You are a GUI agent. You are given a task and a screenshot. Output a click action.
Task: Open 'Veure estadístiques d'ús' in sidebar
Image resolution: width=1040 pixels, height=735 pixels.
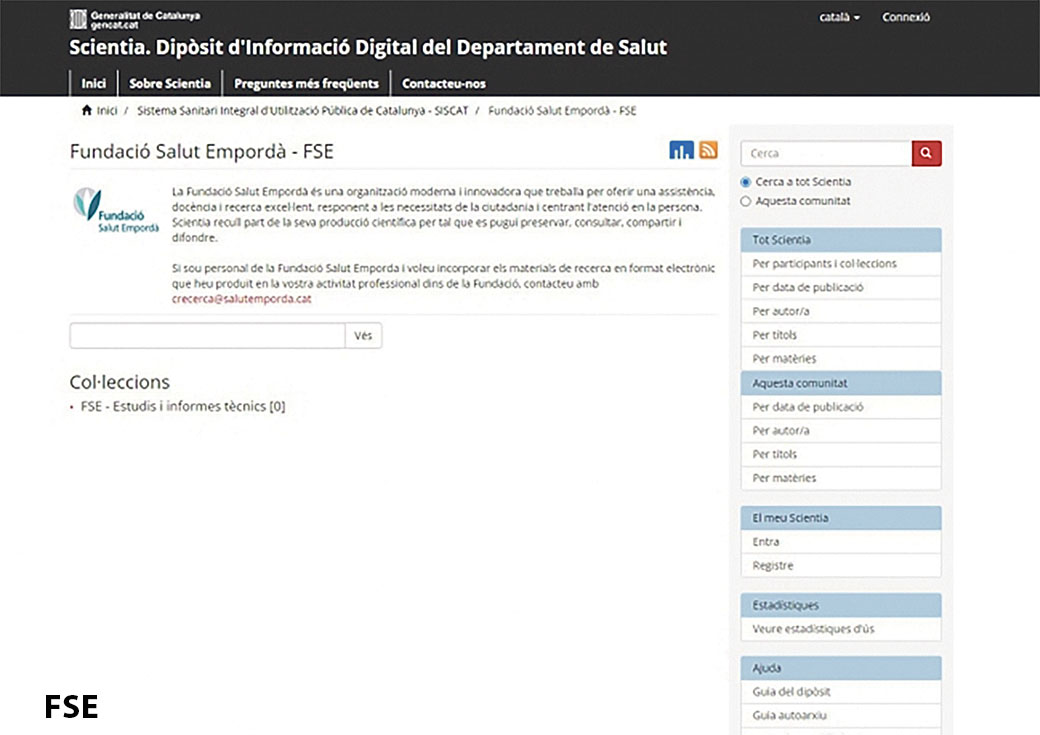813,629
